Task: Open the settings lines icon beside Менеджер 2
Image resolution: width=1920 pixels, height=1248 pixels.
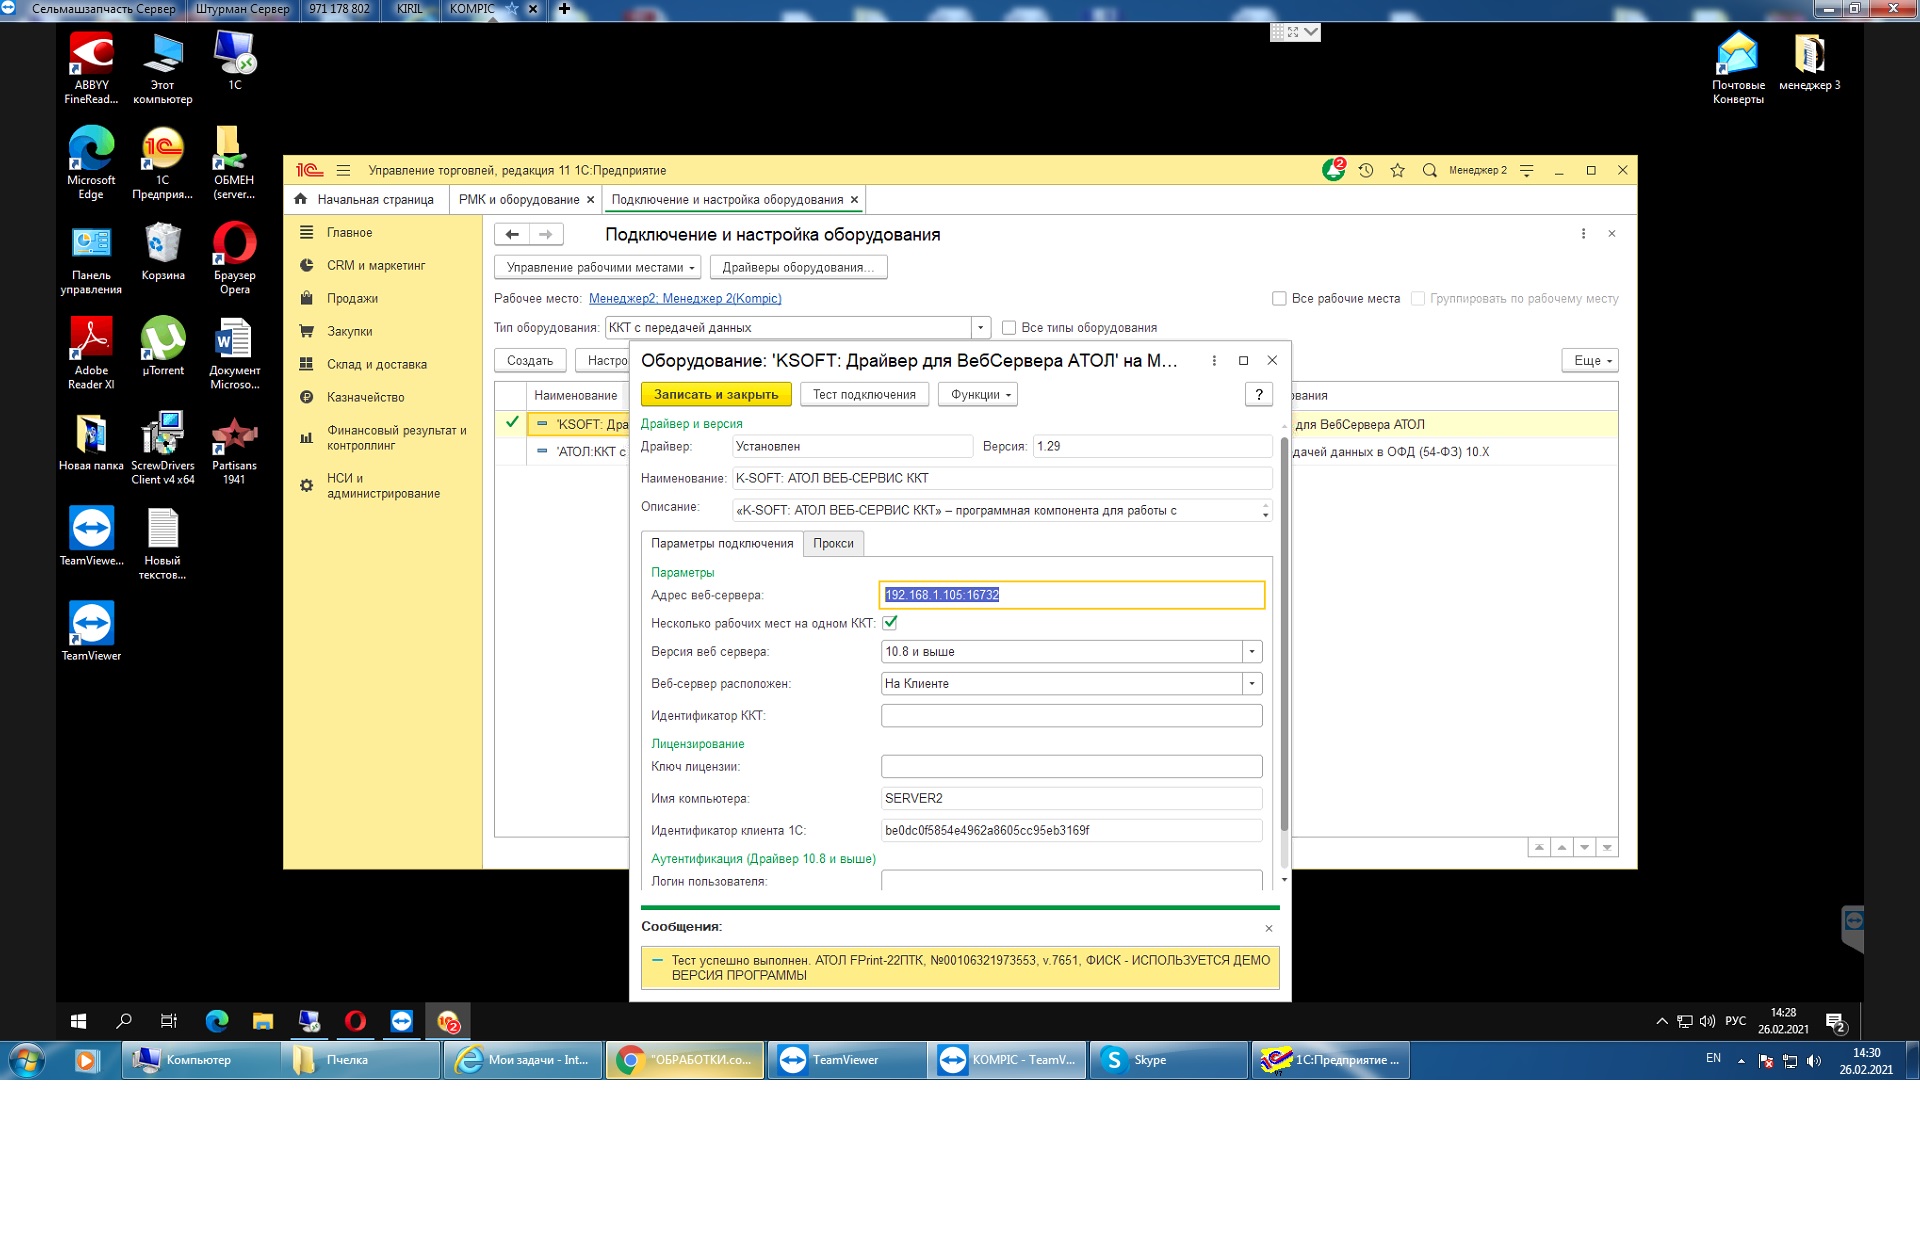Action: click(1527, 170)
